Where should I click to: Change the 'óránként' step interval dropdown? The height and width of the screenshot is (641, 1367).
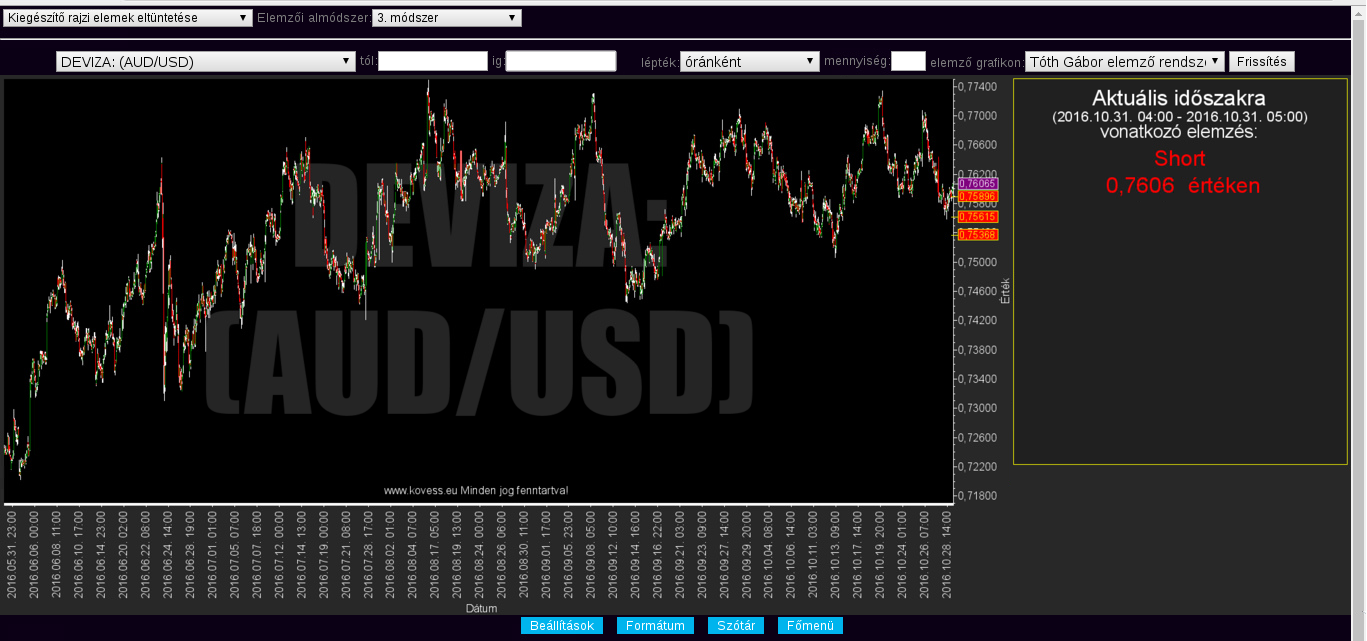click(749, 62)
